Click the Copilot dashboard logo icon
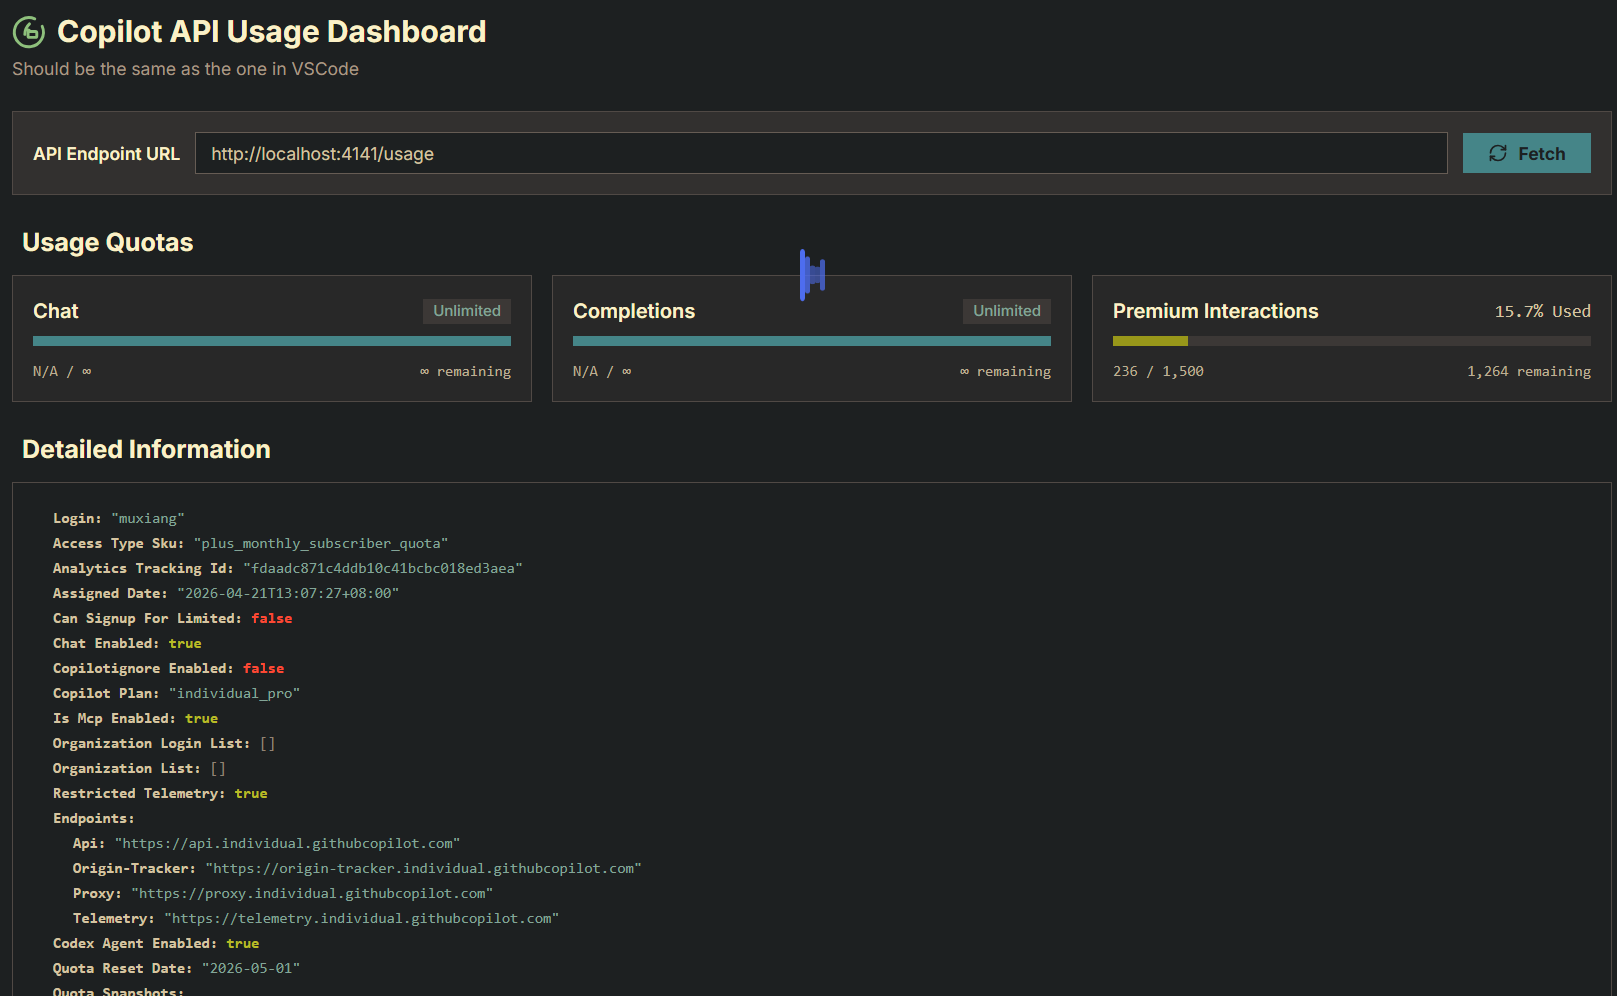Viewport: 1617px width, 996px height. pos(29,32)
